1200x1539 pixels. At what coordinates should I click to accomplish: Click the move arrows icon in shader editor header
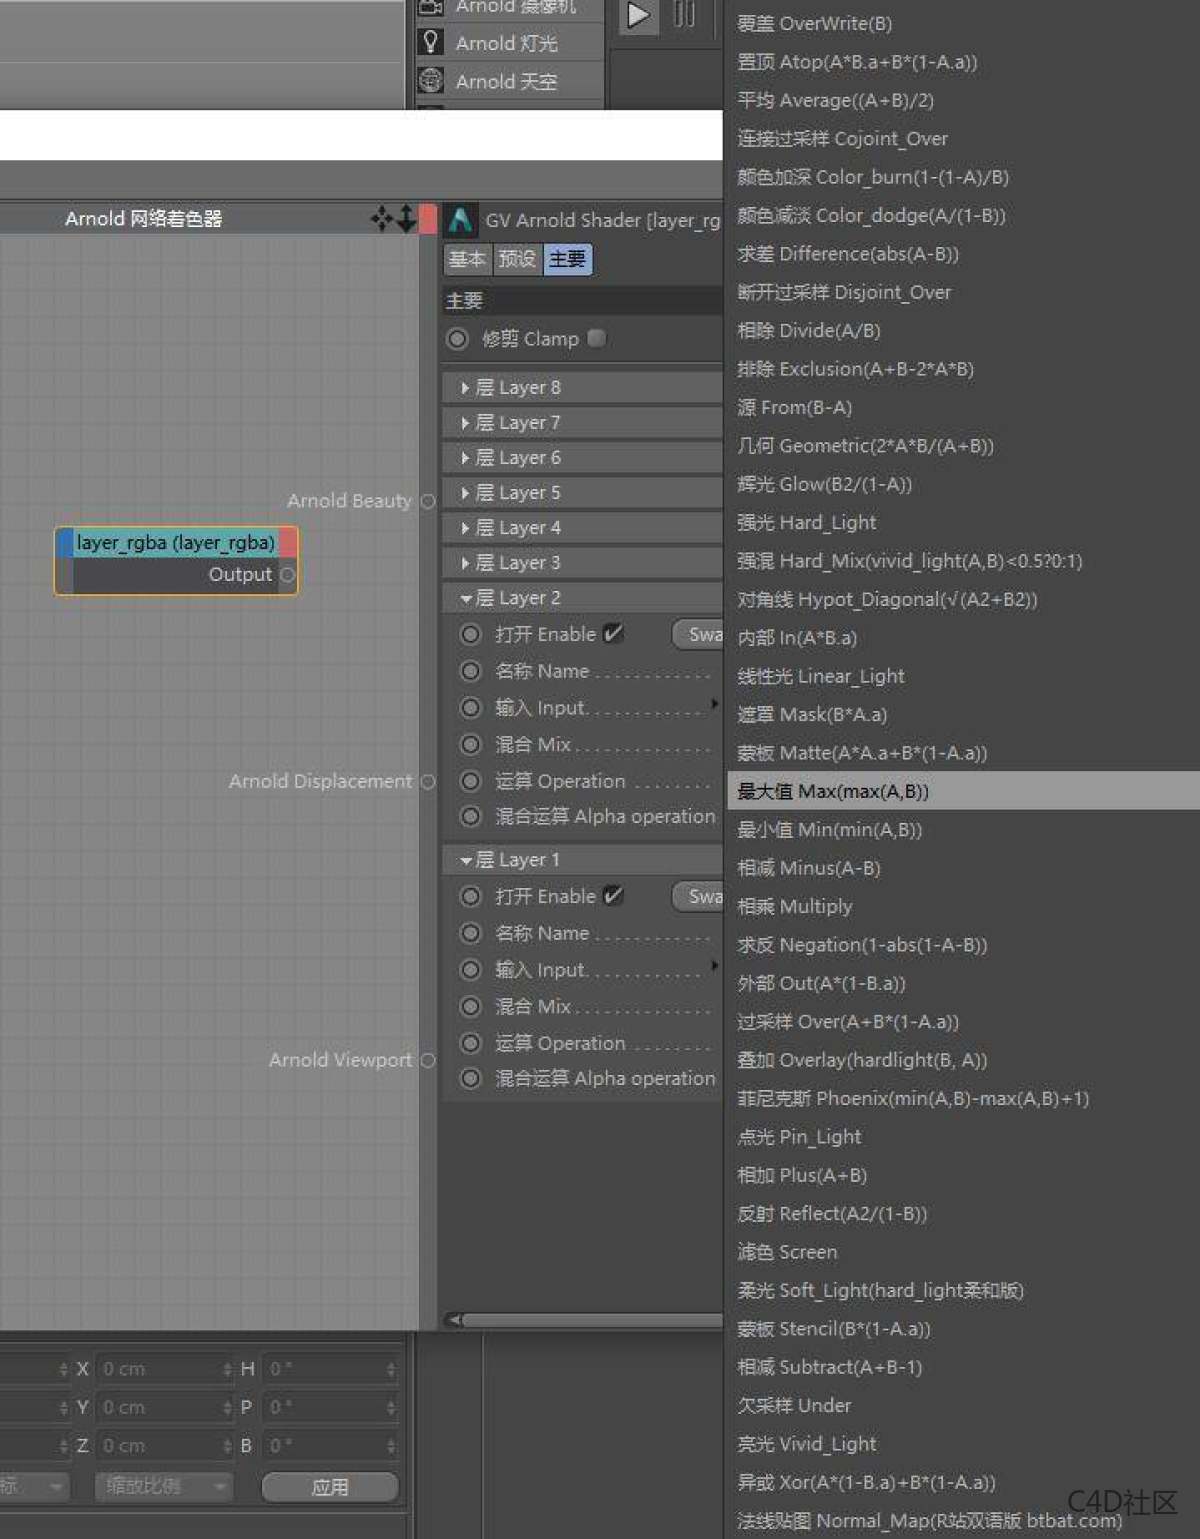(381, 218)
